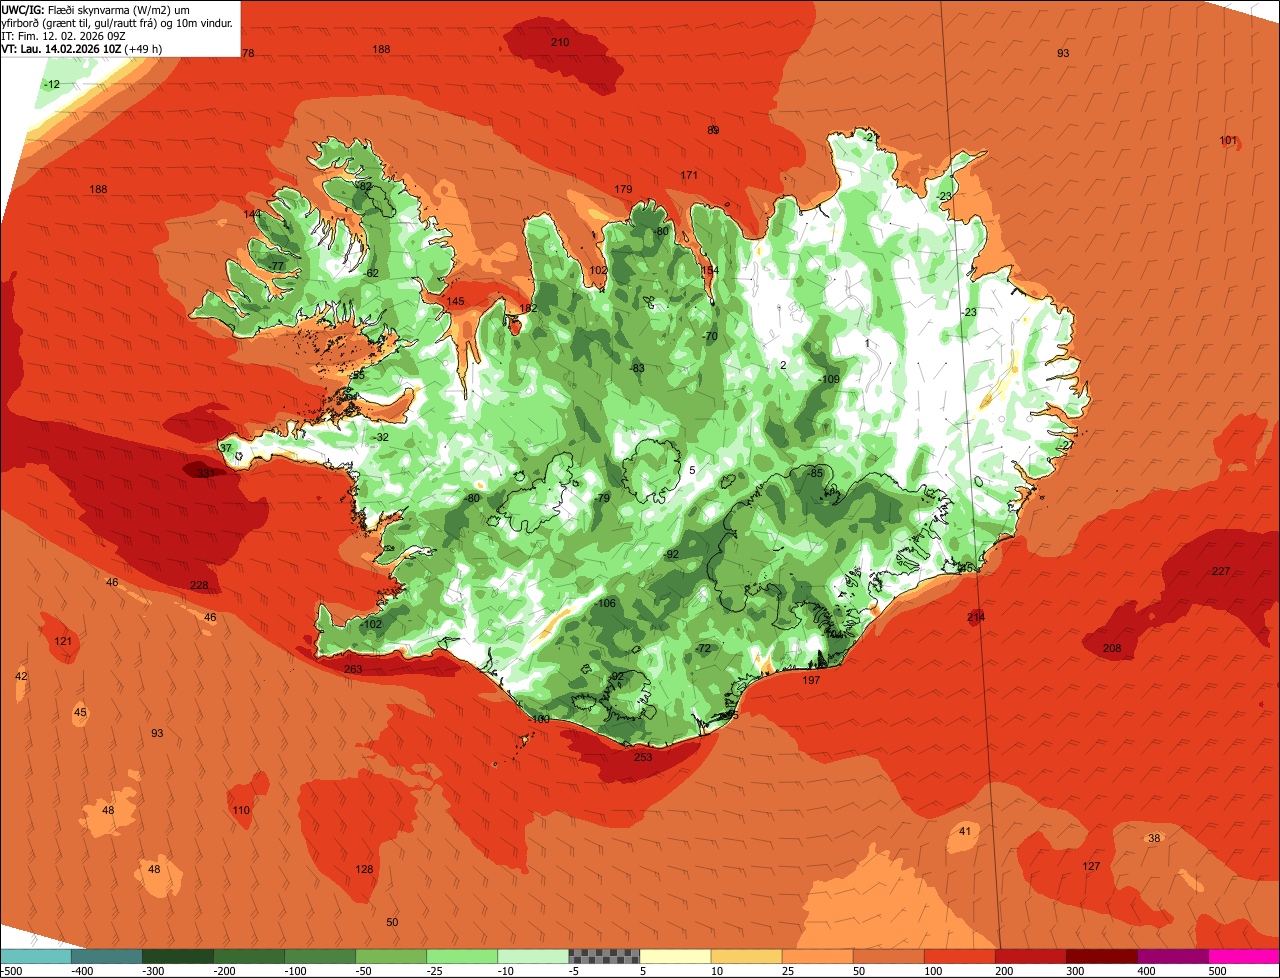The width and height of the screenshot is (1280, 978).
Task: Click the -12 value in the top-left corner
Action: (51, 84)
